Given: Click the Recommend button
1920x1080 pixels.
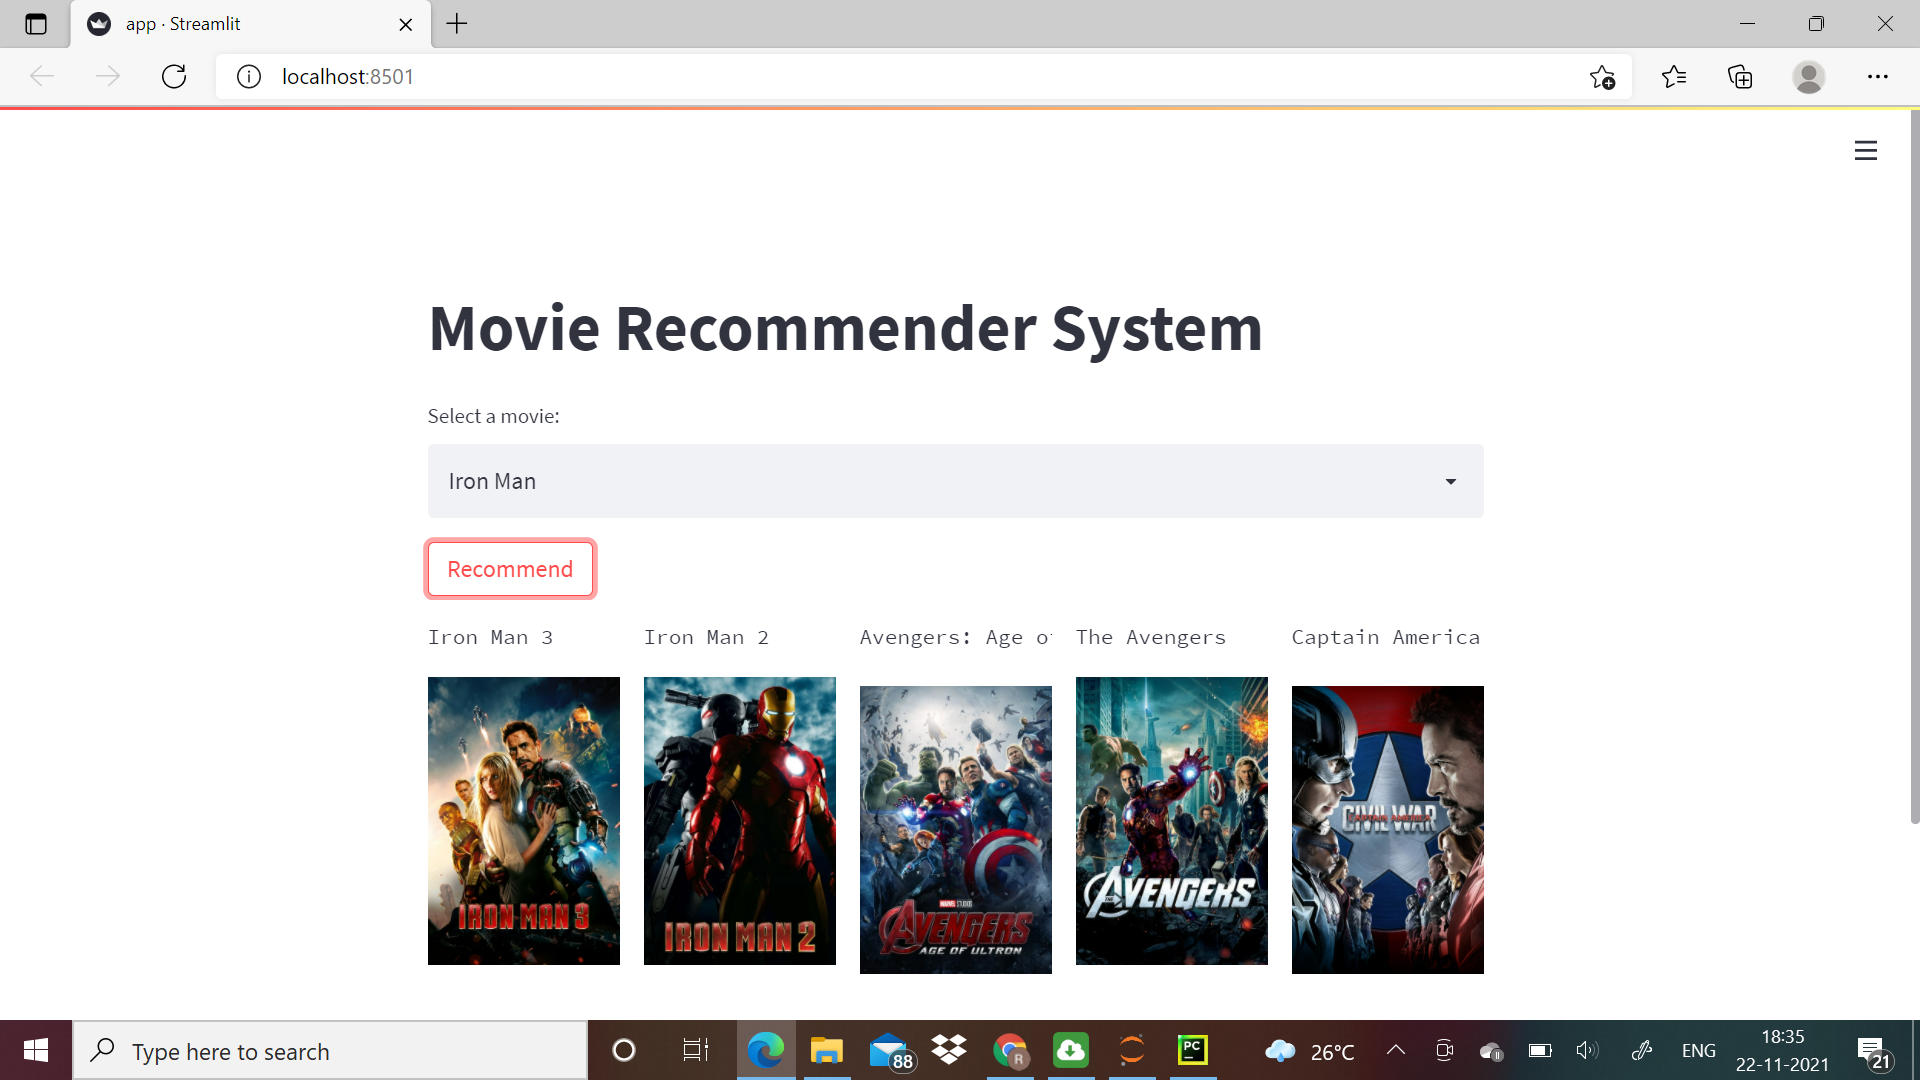Looking at the screenshot, I should pos(510,568).
